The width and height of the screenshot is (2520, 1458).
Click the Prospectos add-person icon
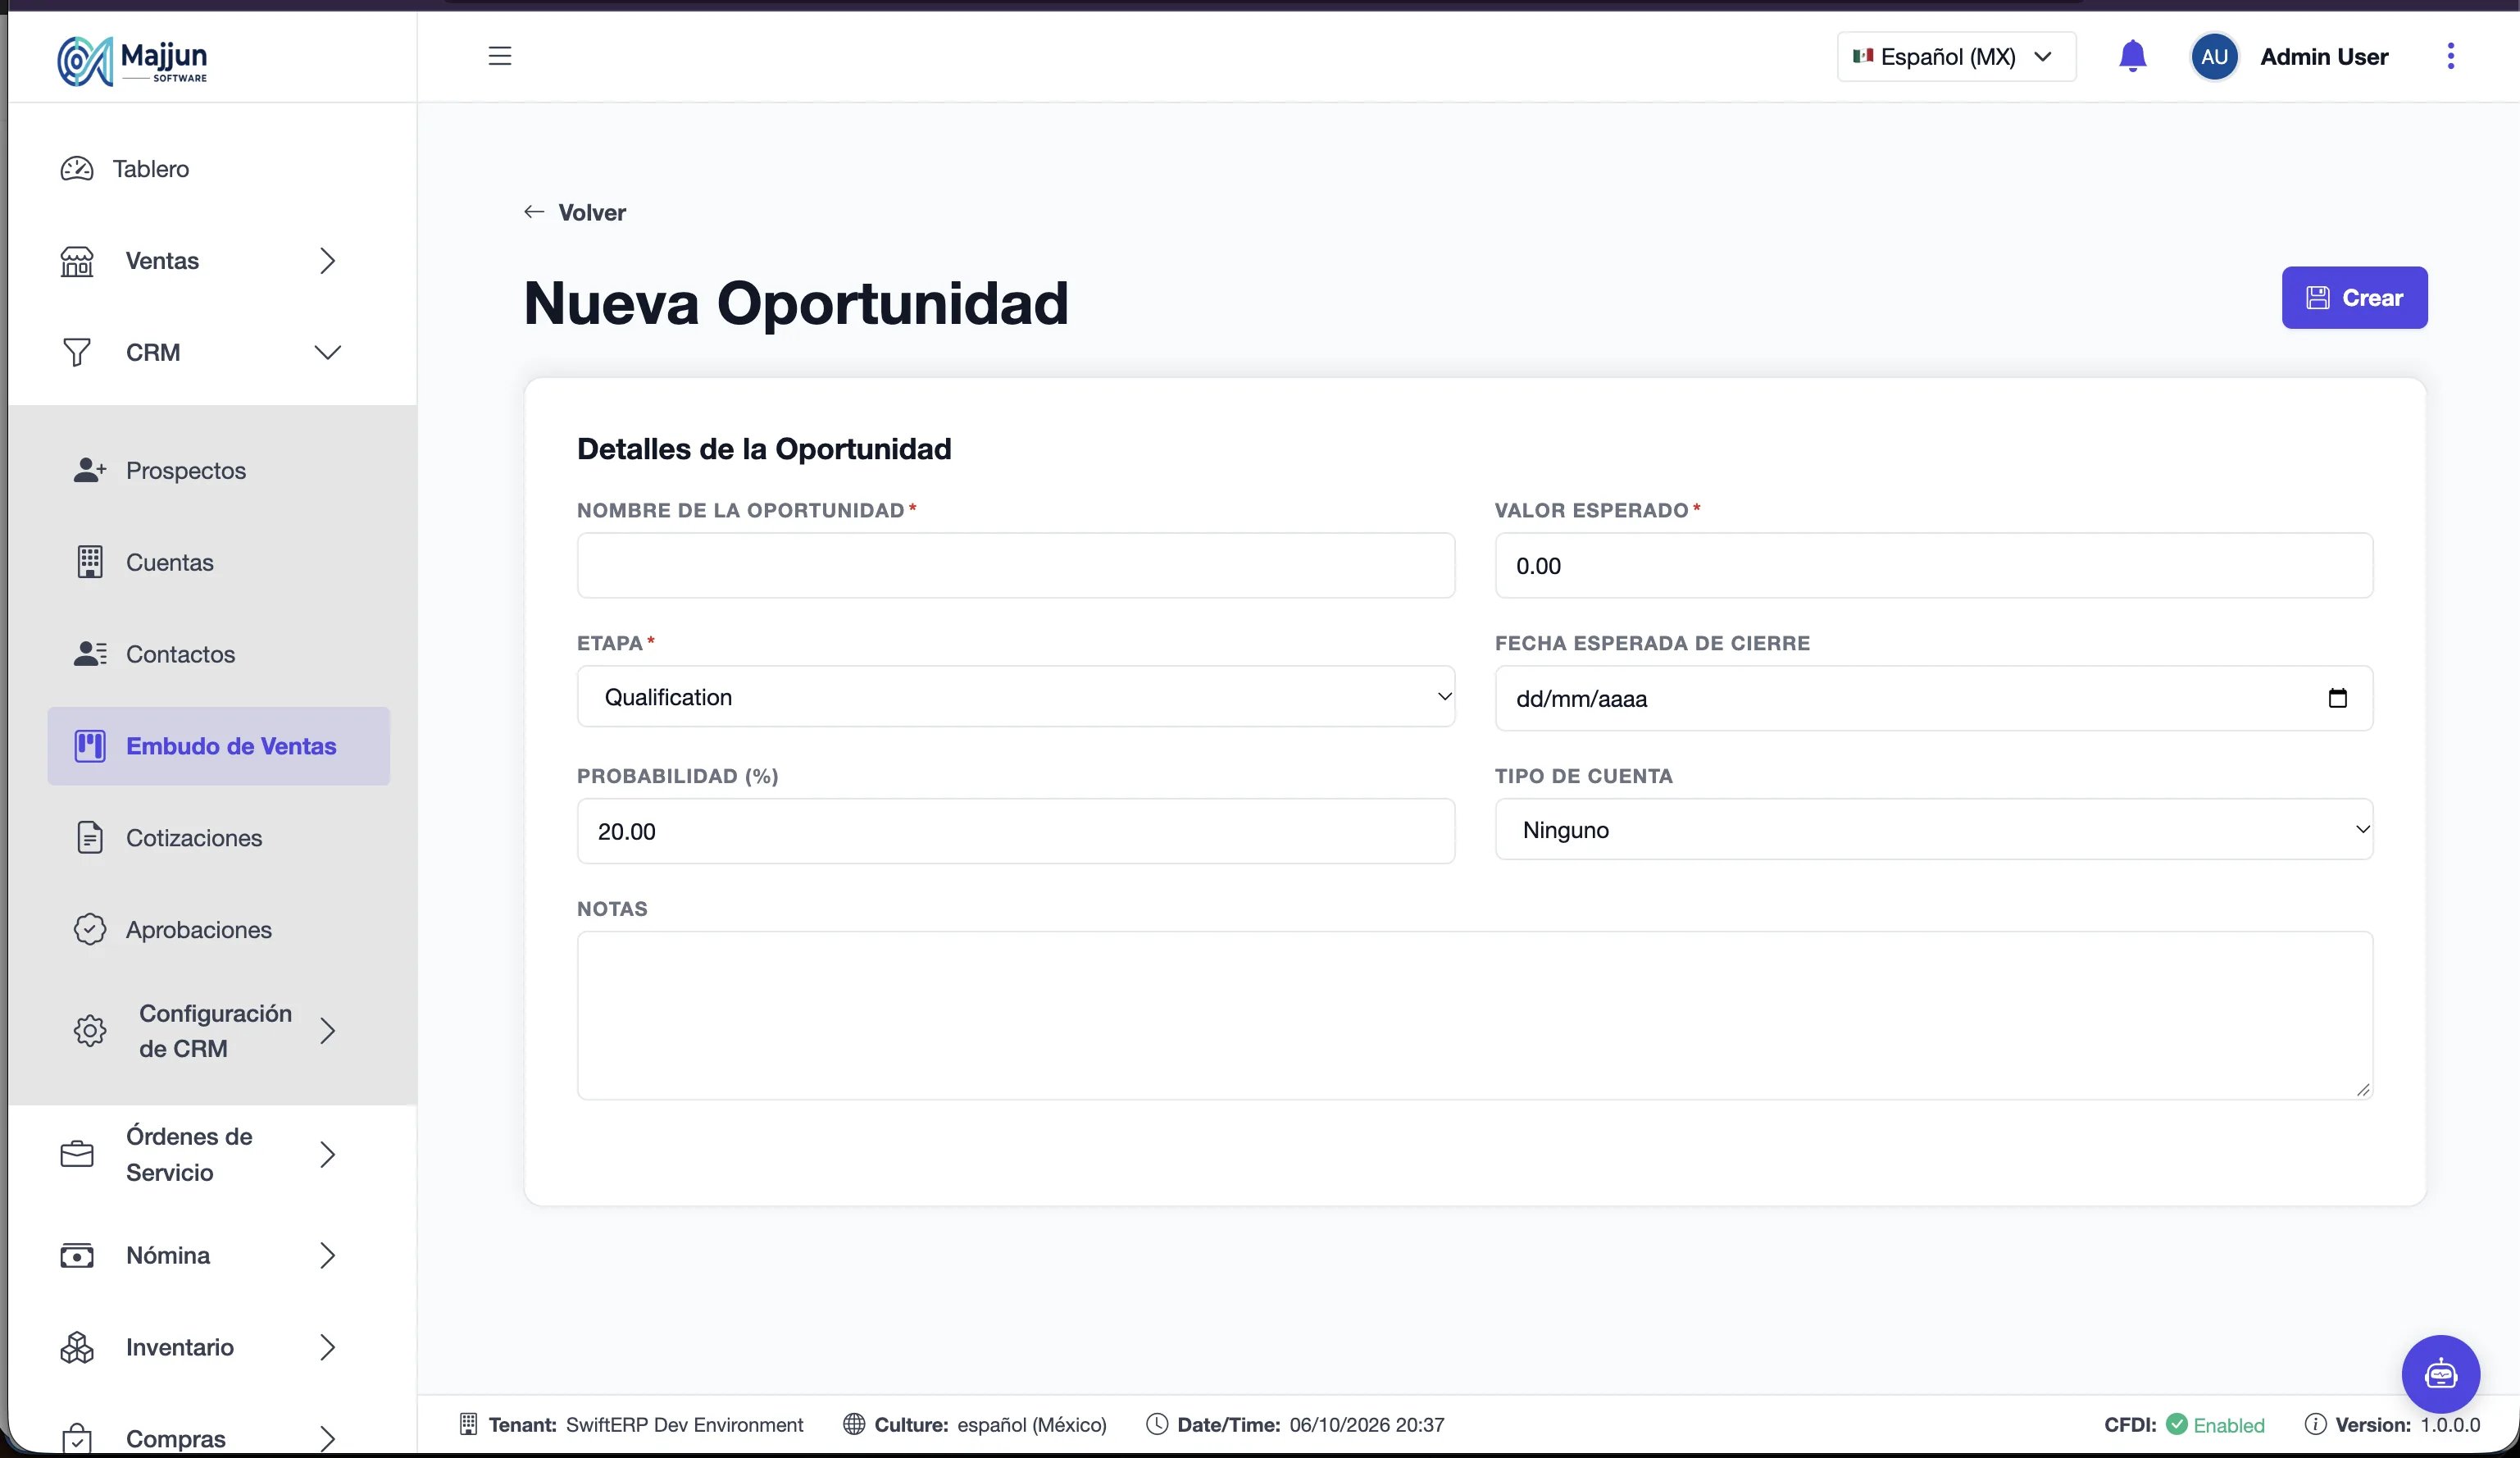click(x=90, y=470)
